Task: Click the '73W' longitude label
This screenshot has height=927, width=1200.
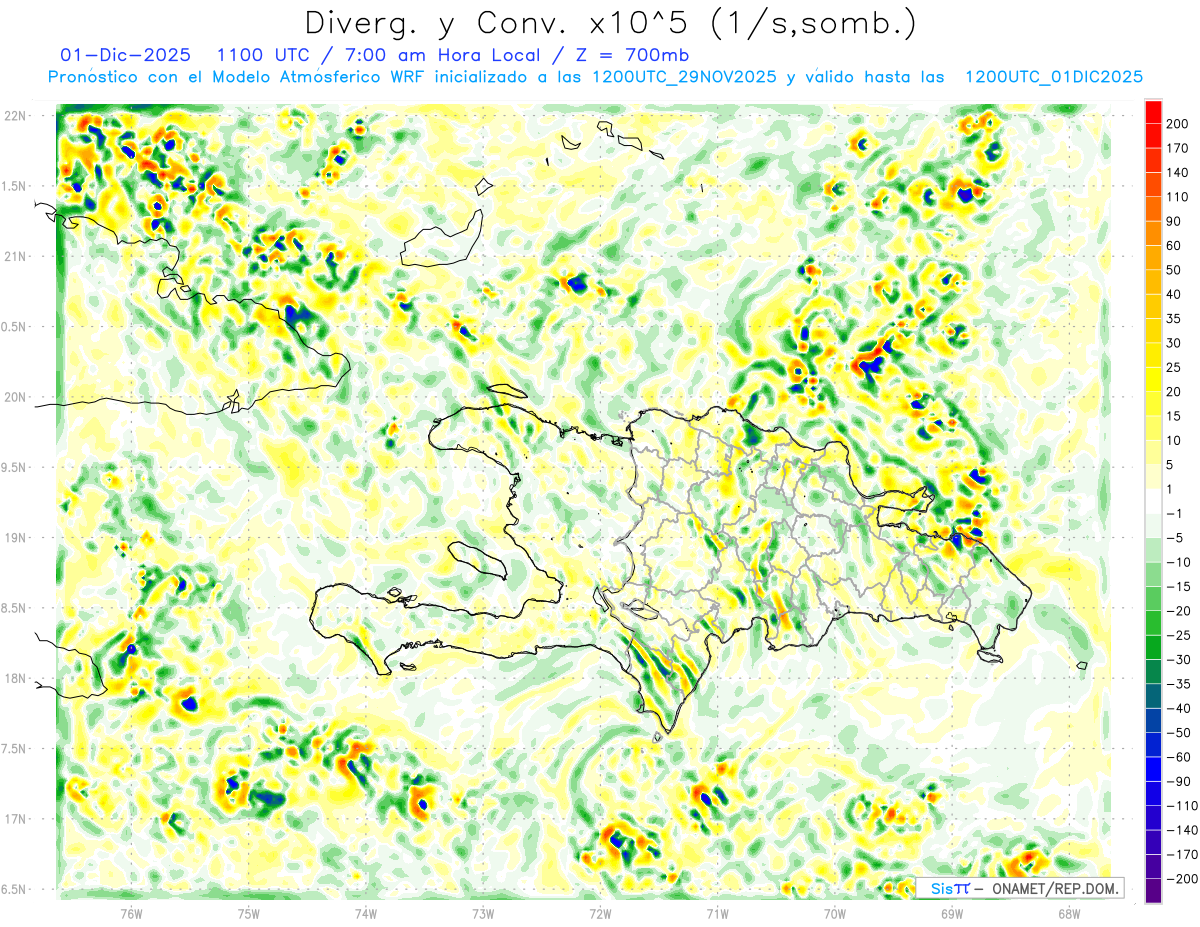Action: (483, 913)
